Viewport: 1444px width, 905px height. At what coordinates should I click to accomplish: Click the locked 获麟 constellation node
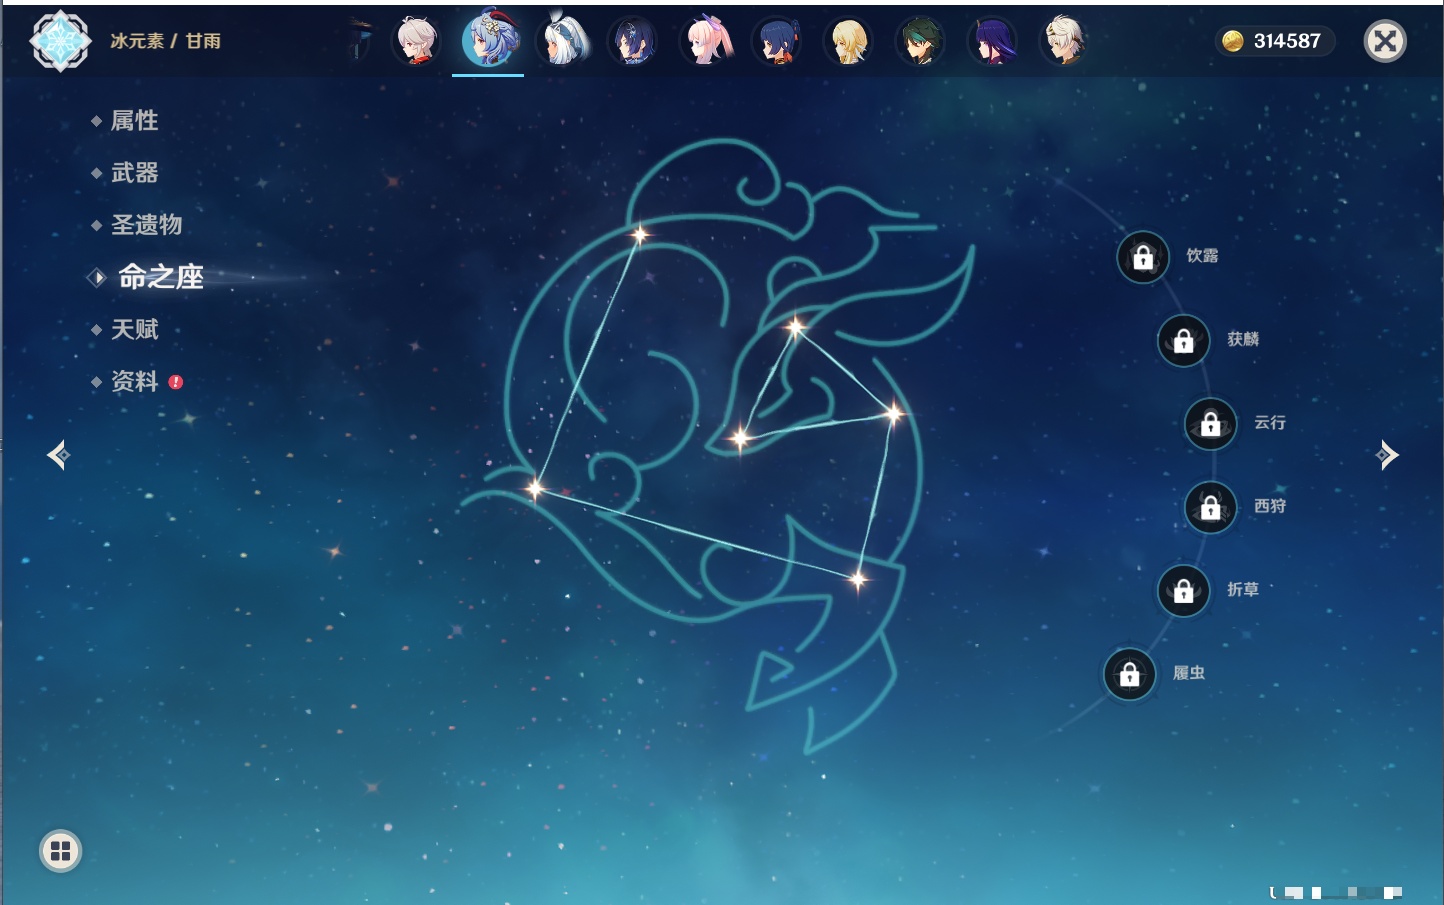pos(1183,340)
